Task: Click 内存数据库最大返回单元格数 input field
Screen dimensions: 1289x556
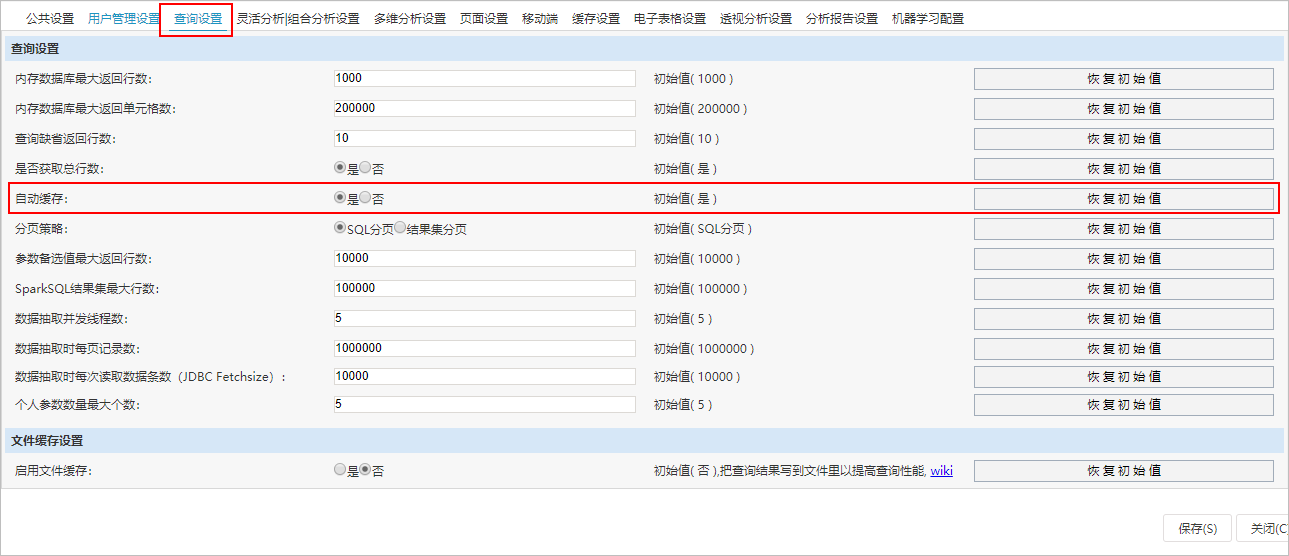Action: pyautogui.click(x=485, y=108)
